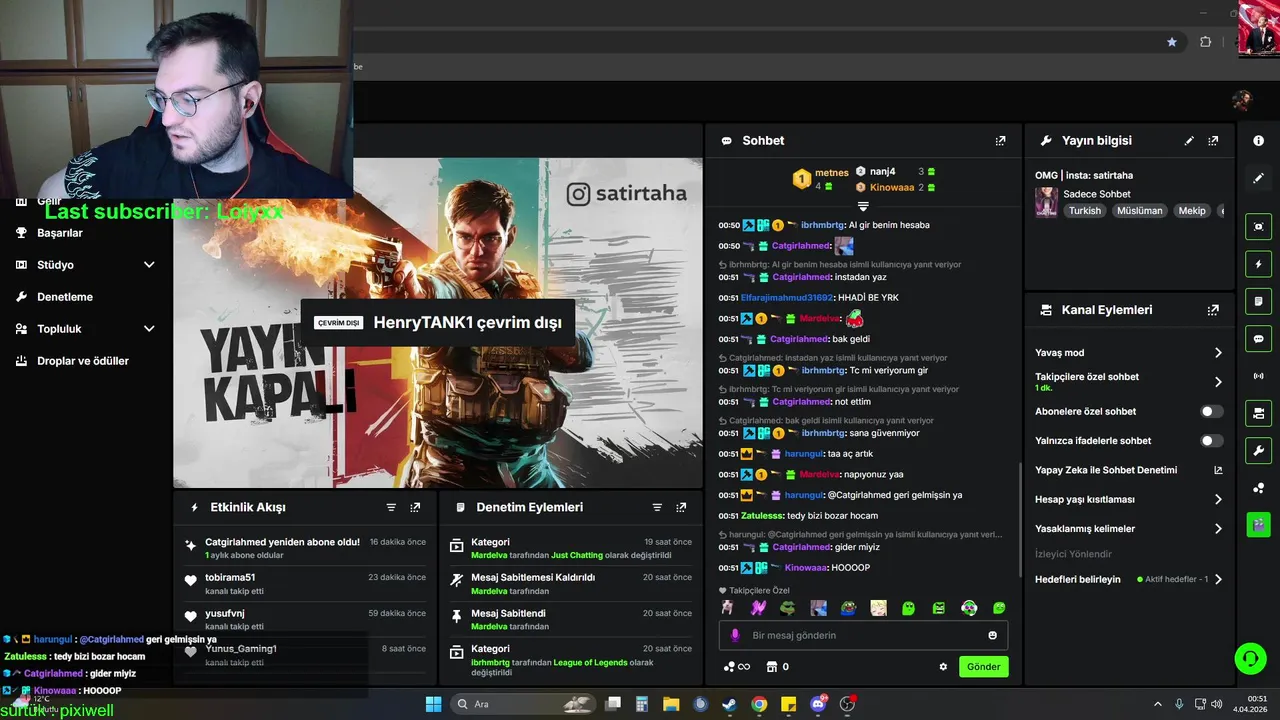Pop out the Etkinlik Akışı panel
The image size is (1280, 720).
[415, 507]
